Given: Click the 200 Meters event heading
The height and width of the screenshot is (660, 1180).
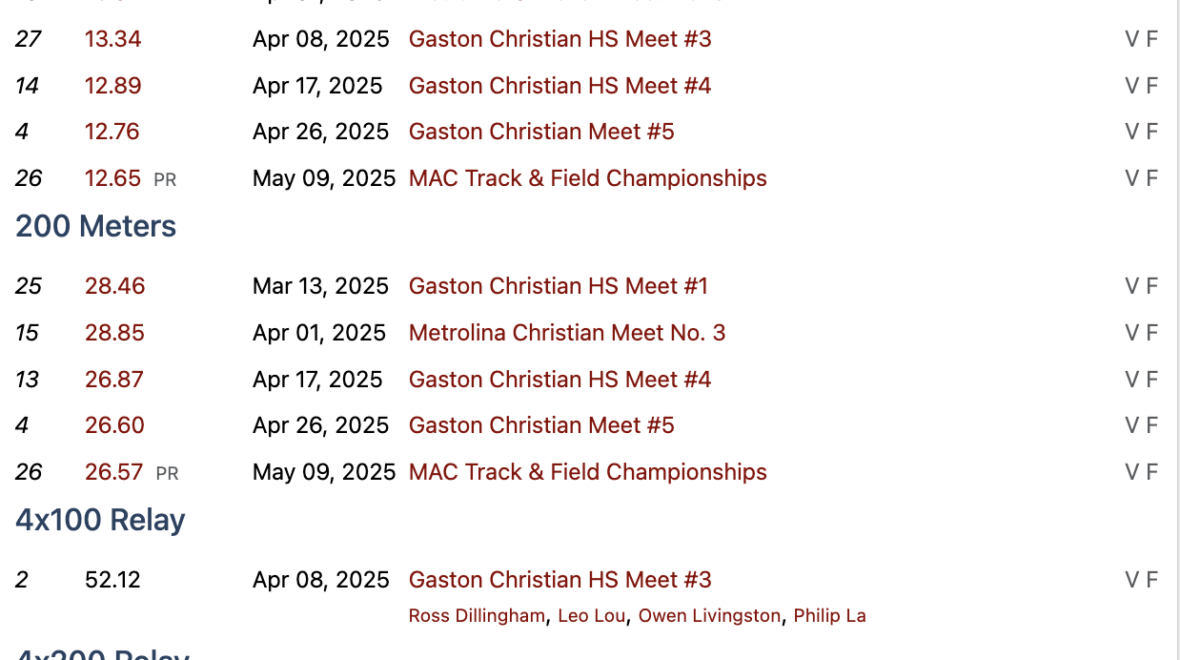Looking at the screenshot, I should coord(96,227).
